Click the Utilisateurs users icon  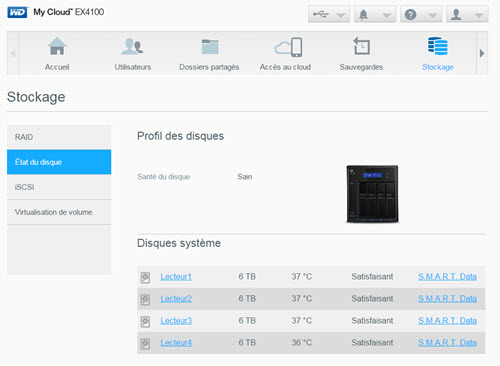tap(132, 46)
